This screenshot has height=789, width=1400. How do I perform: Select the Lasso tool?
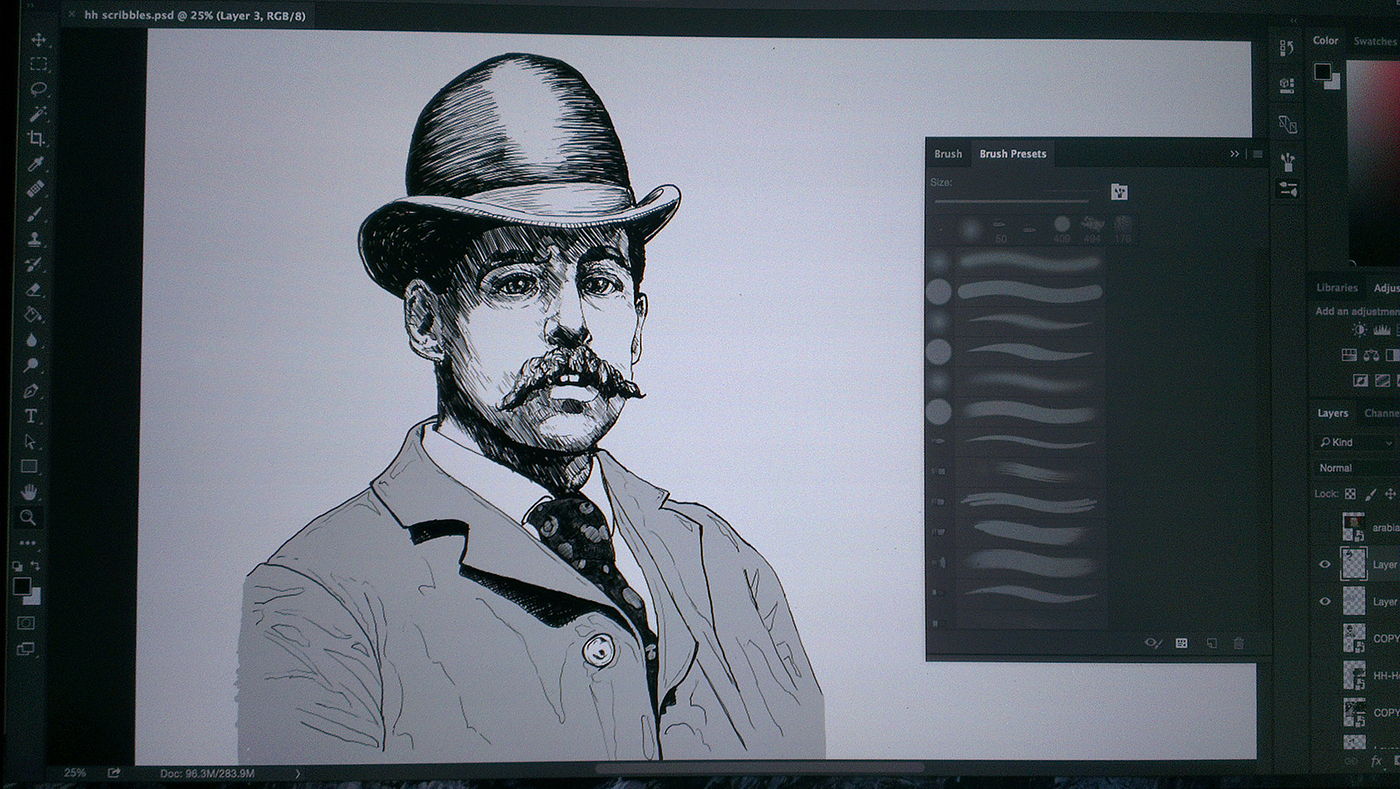coord(38,89)
